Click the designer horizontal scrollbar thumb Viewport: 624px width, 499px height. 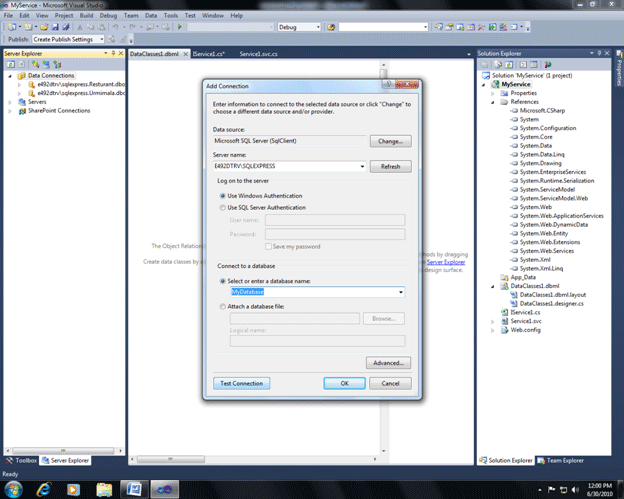click(x=171, y=459)
